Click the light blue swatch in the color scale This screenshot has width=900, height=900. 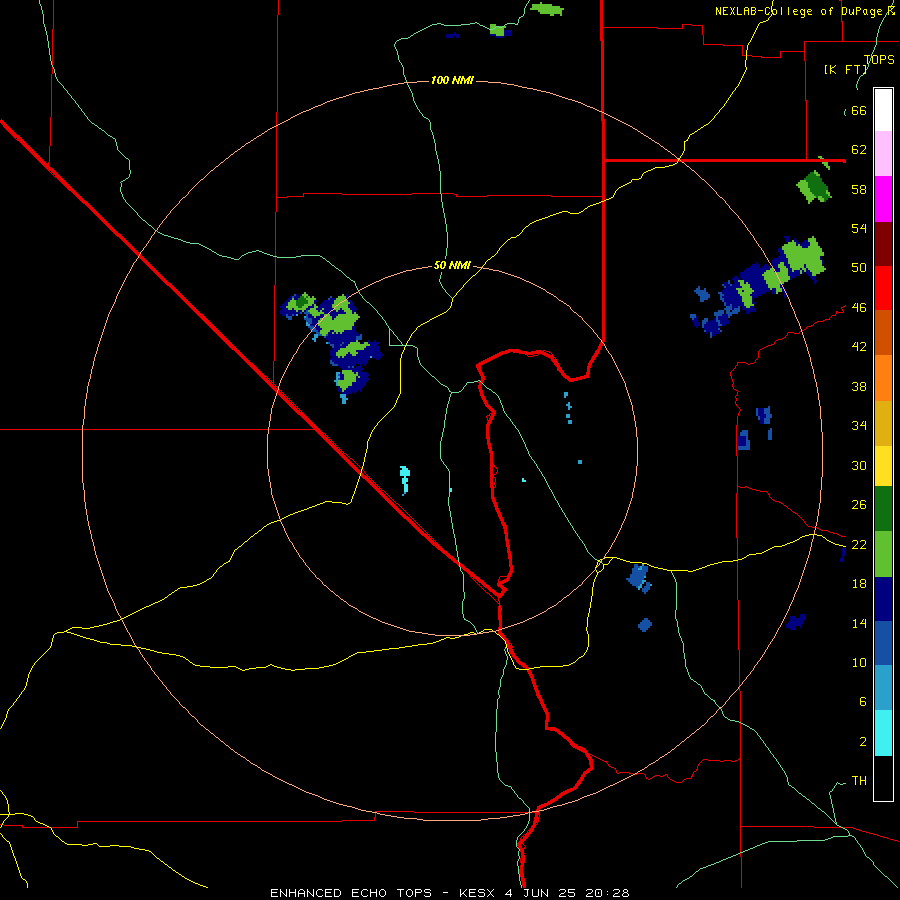[883, 688]
